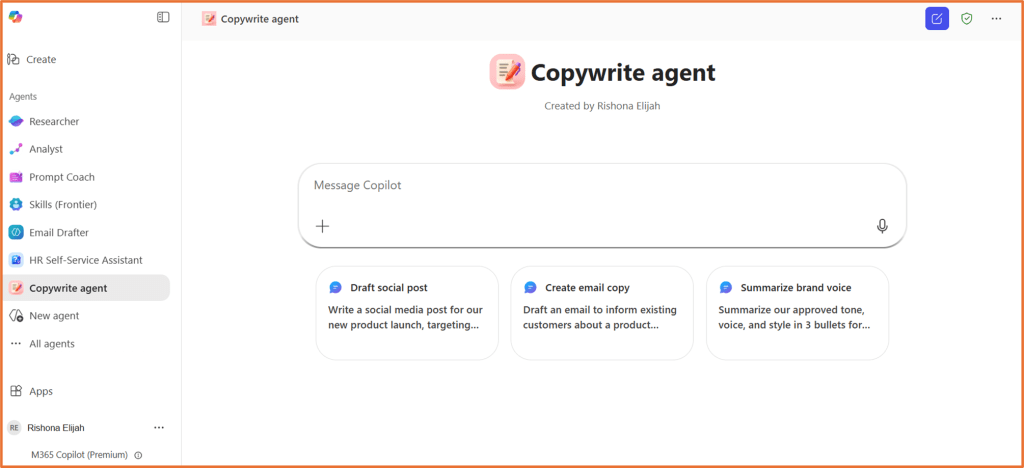Click the M365 Copilot info icon
Viewport: 1024px width, 468px height.
138,455
